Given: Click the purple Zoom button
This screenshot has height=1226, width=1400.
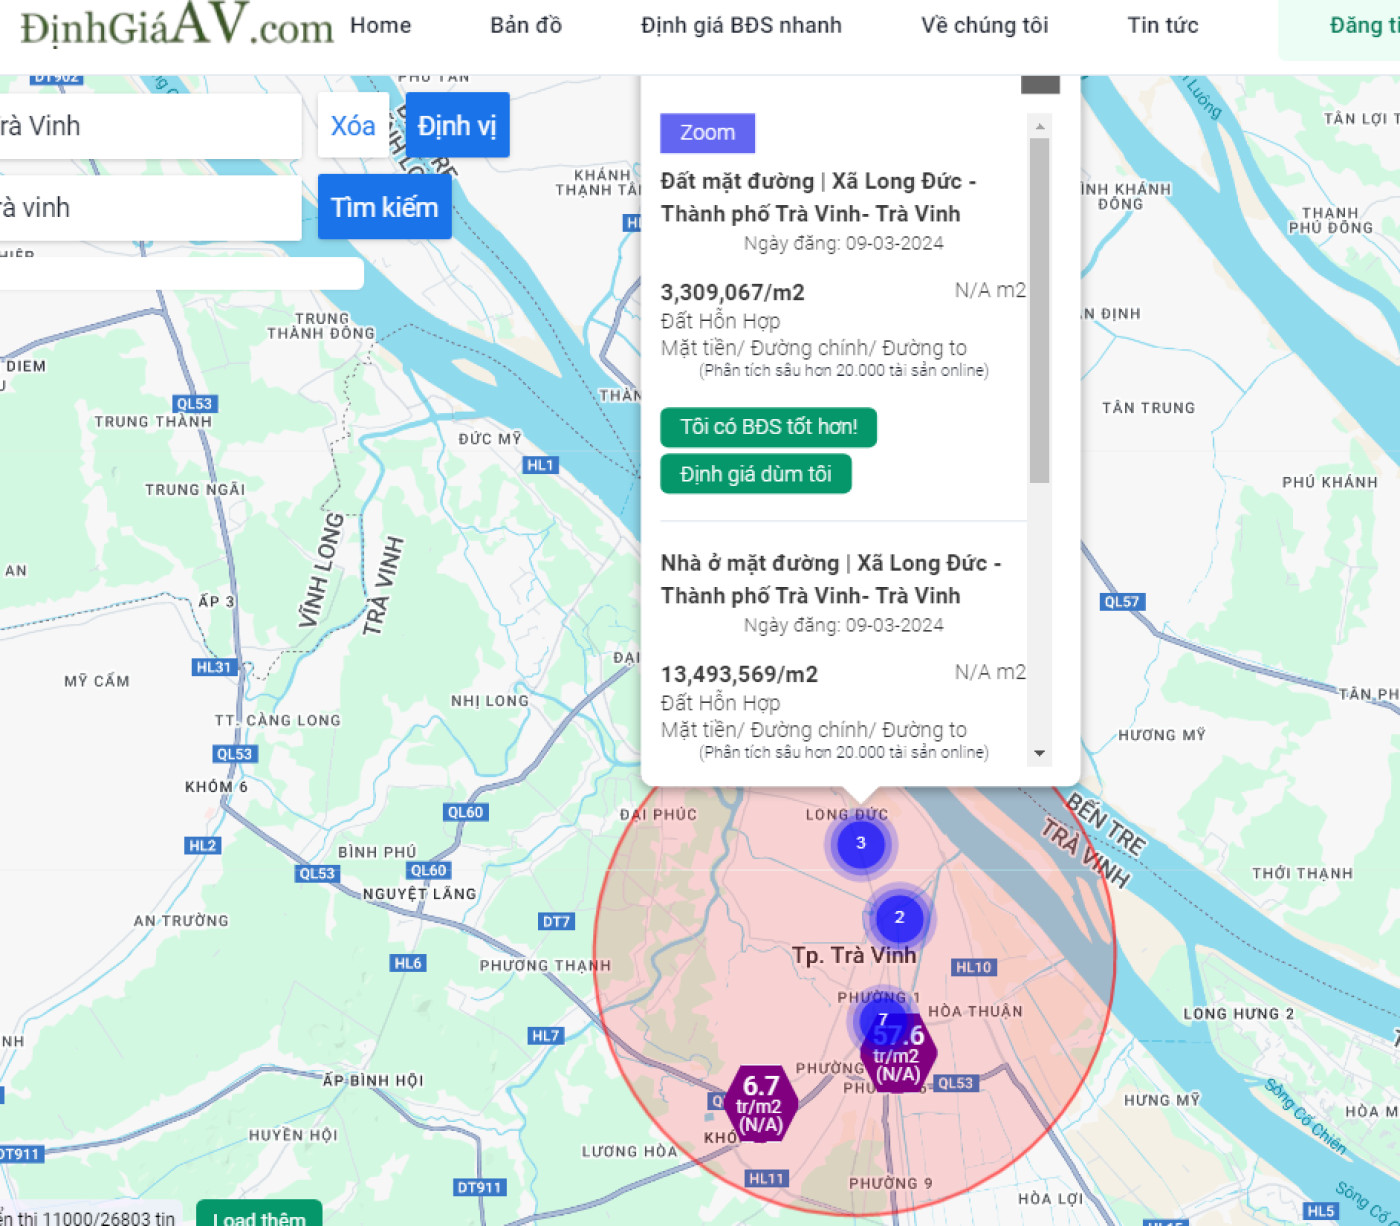Looking at the screenshot, I should pyautogui.click(x=707, y=133).
